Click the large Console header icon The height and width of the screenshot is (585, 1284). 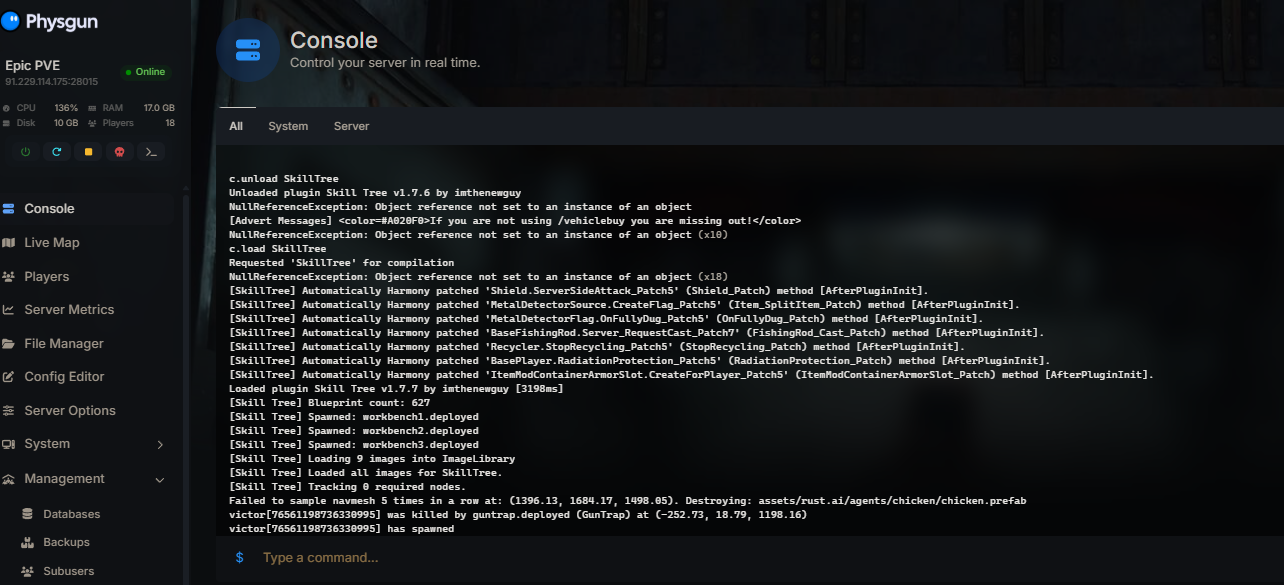point(247,50)
